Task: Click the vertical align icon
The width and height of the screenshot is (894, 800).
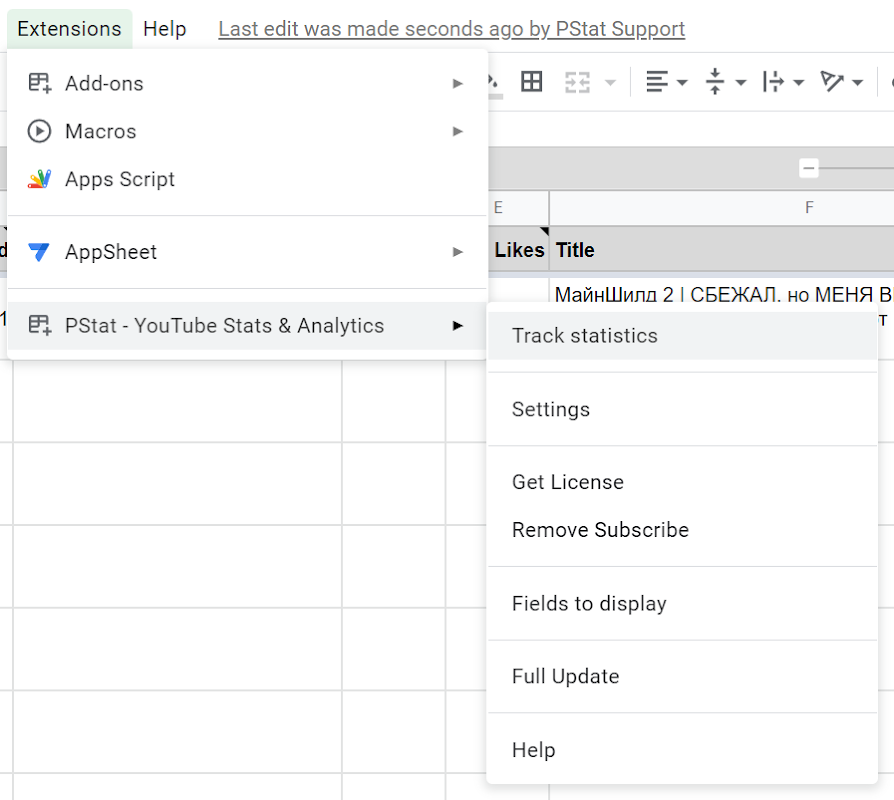Action: [715, 82]
